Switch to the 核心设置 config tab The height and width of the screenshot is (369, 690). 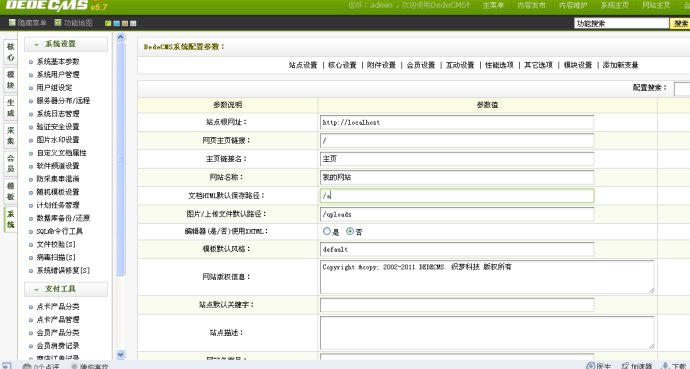click(x=342, y=65)
